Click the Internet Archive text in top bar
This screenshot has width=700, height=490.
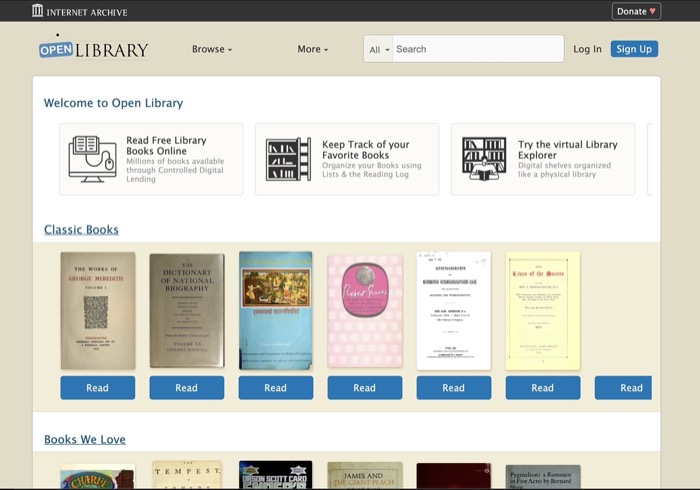87,12
